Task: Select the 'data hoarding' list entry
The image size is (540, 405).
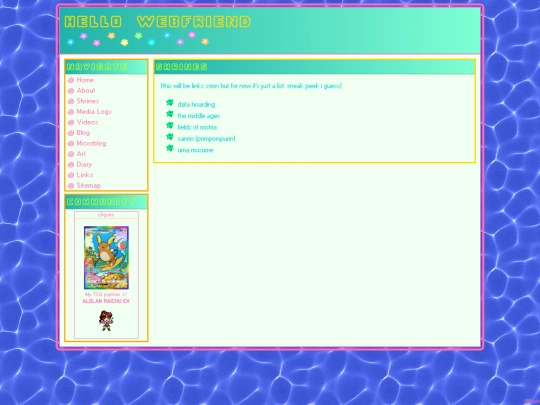Action: pyautogui.click(x=196, y=104)
